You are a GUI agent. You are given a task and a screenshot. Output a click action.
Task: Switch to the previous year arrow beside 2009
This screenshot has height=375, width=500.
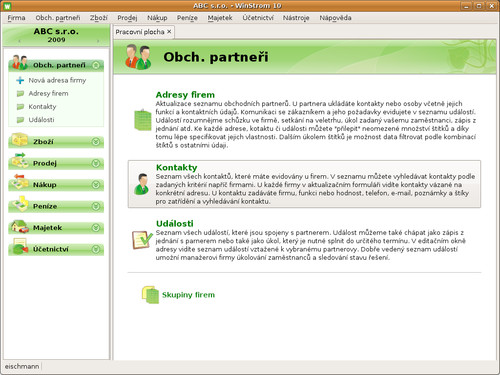coord(19,41)
